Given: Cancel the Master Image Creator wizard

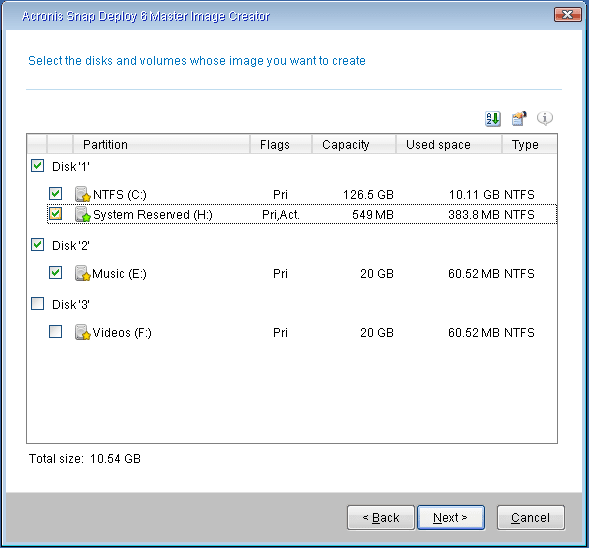Looking at the screenshot, I should tap(531, 518).
